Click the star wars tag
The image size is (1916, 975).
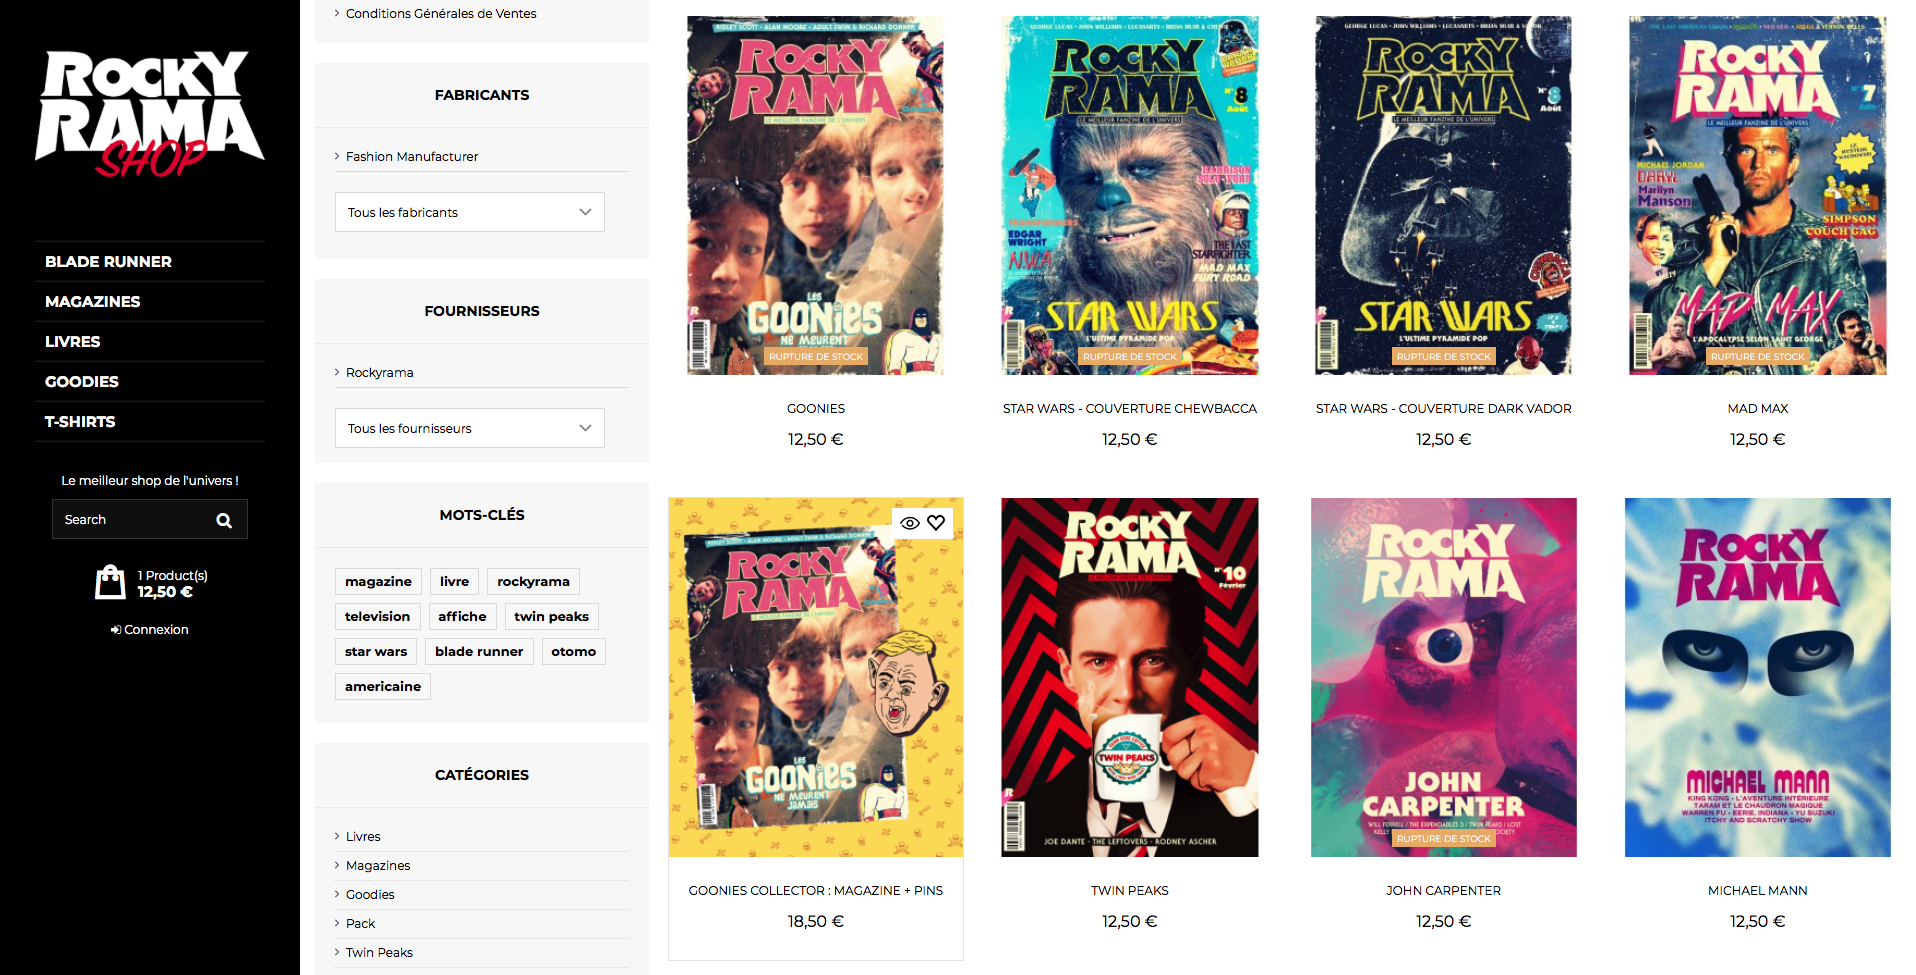376,651
